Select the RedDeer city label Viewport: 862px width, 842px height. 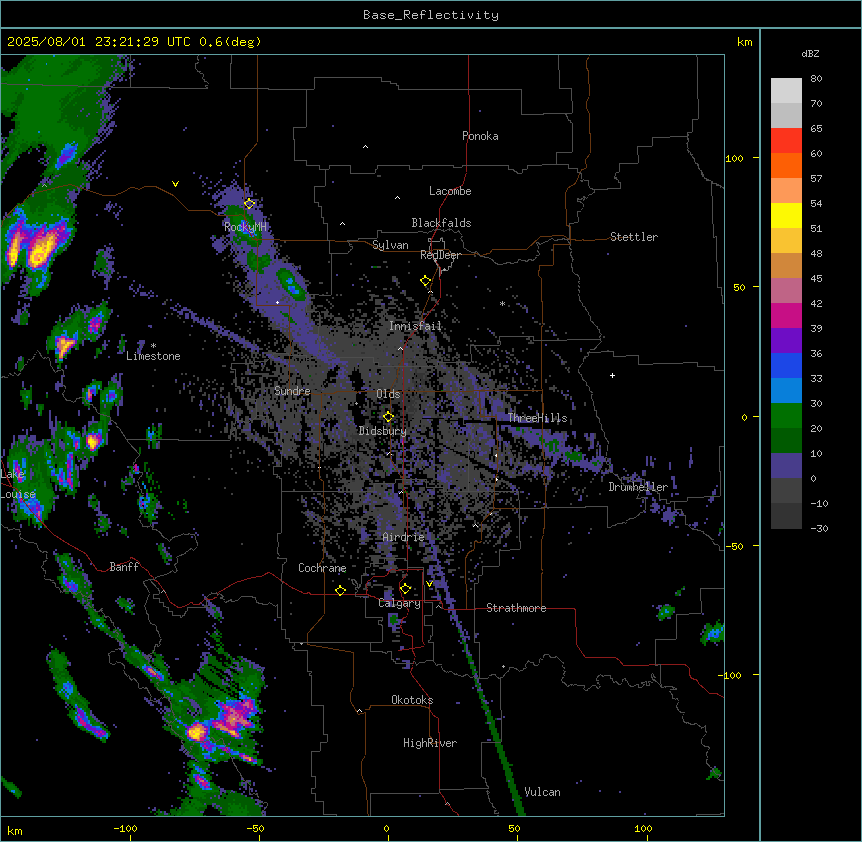440,255
